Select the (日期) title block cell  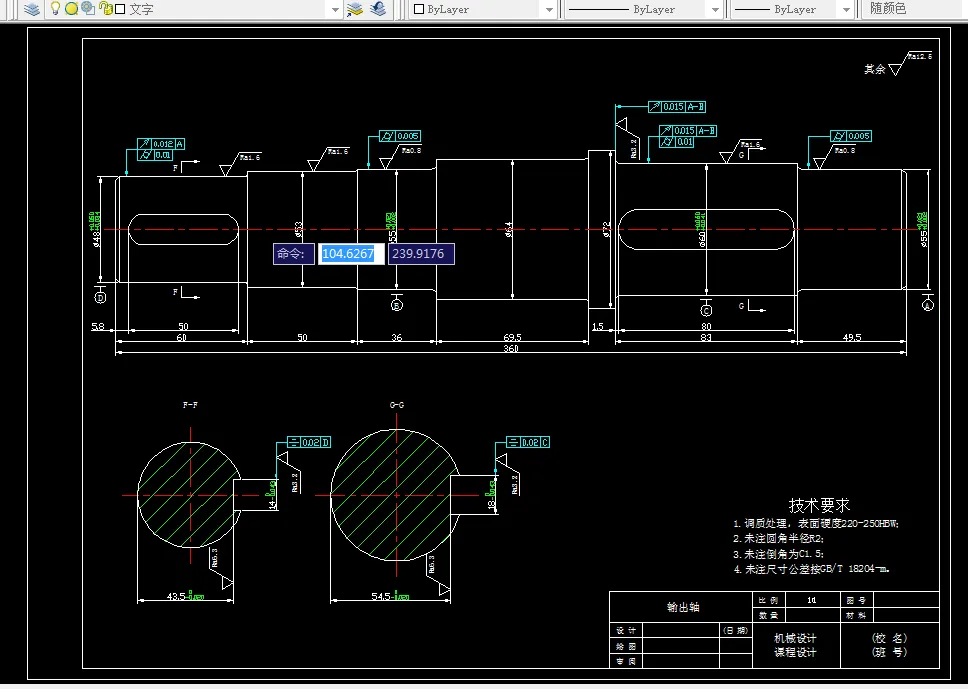point(735,630)
